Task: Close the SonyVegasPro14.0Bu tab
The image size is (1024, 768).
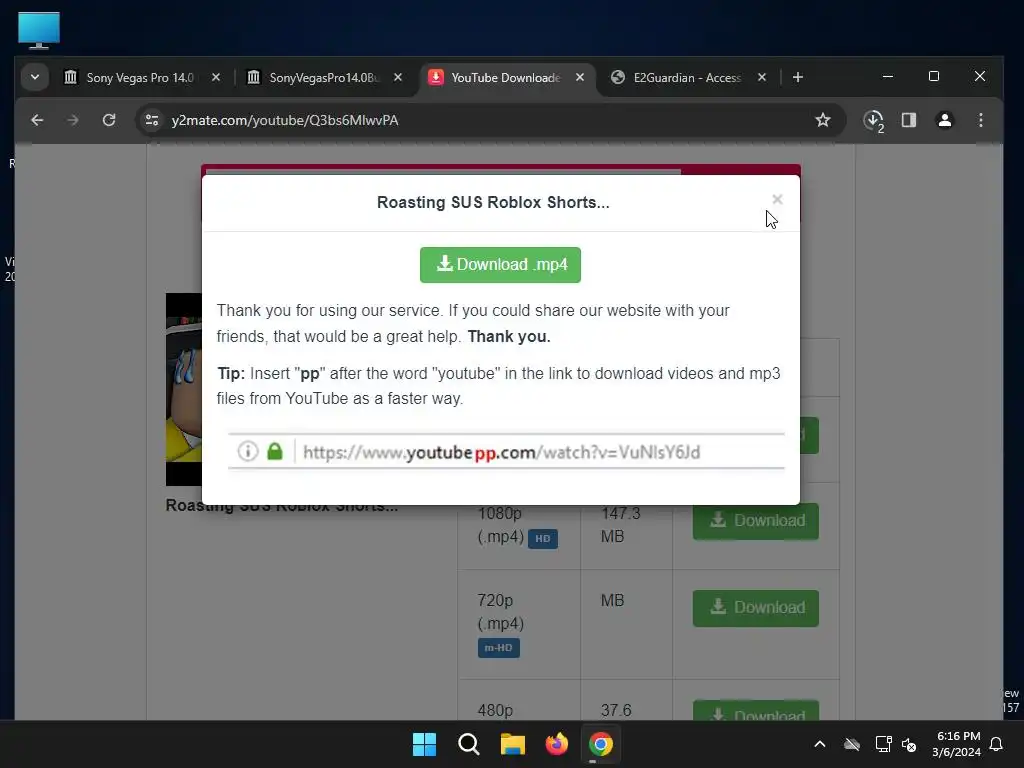Action: pos(398,77)
